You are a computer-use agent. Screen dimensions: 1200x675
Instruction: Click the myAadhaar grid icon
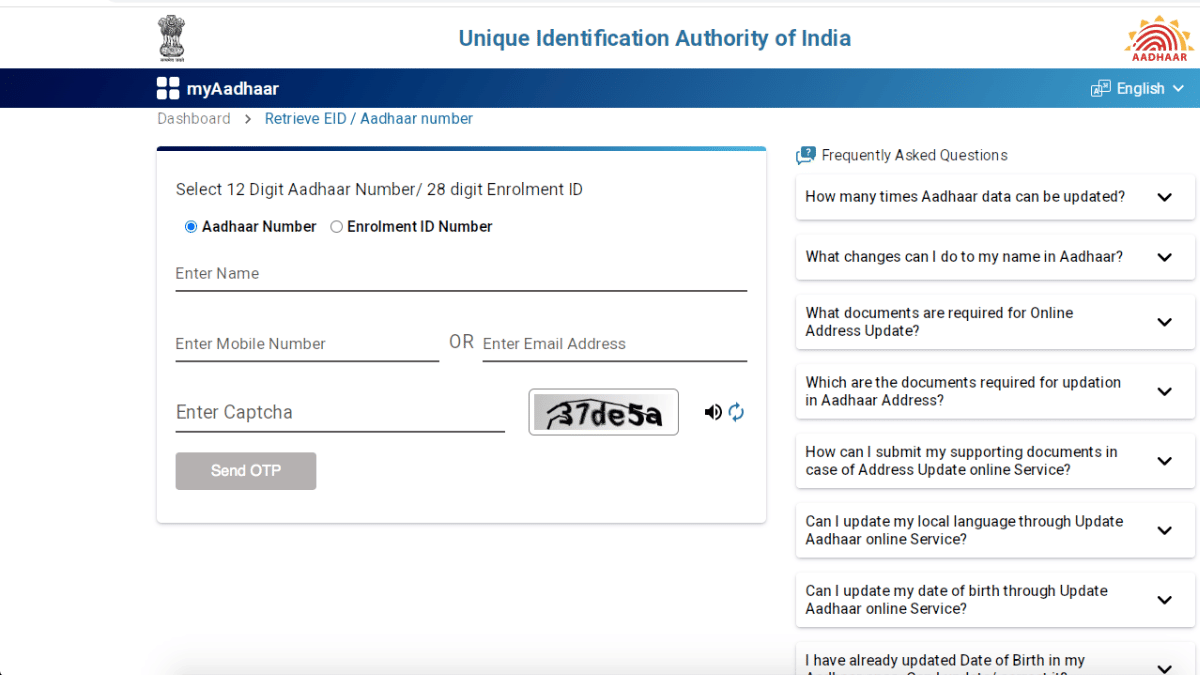(x=167, y=88)
